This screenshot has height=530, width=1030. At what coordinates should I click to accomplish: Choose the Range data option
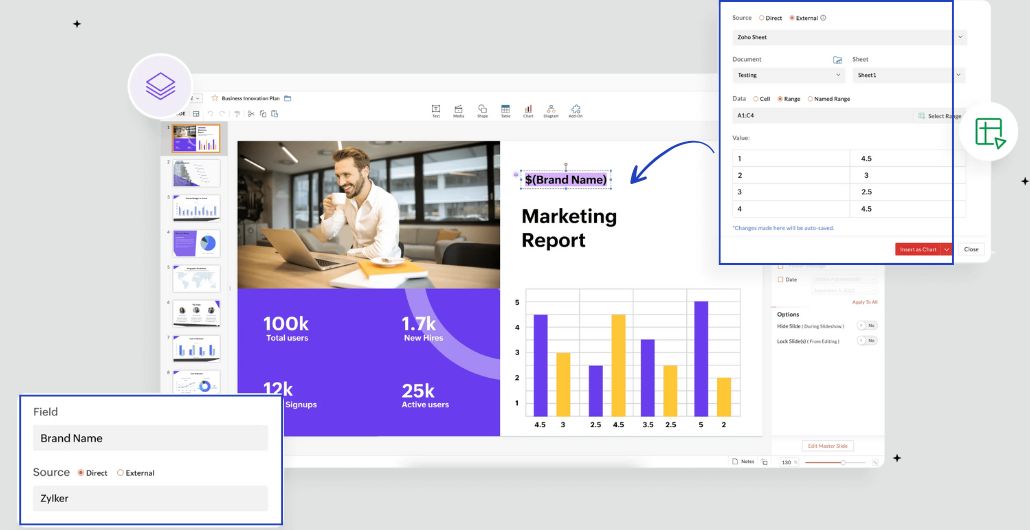click(780, 99)
